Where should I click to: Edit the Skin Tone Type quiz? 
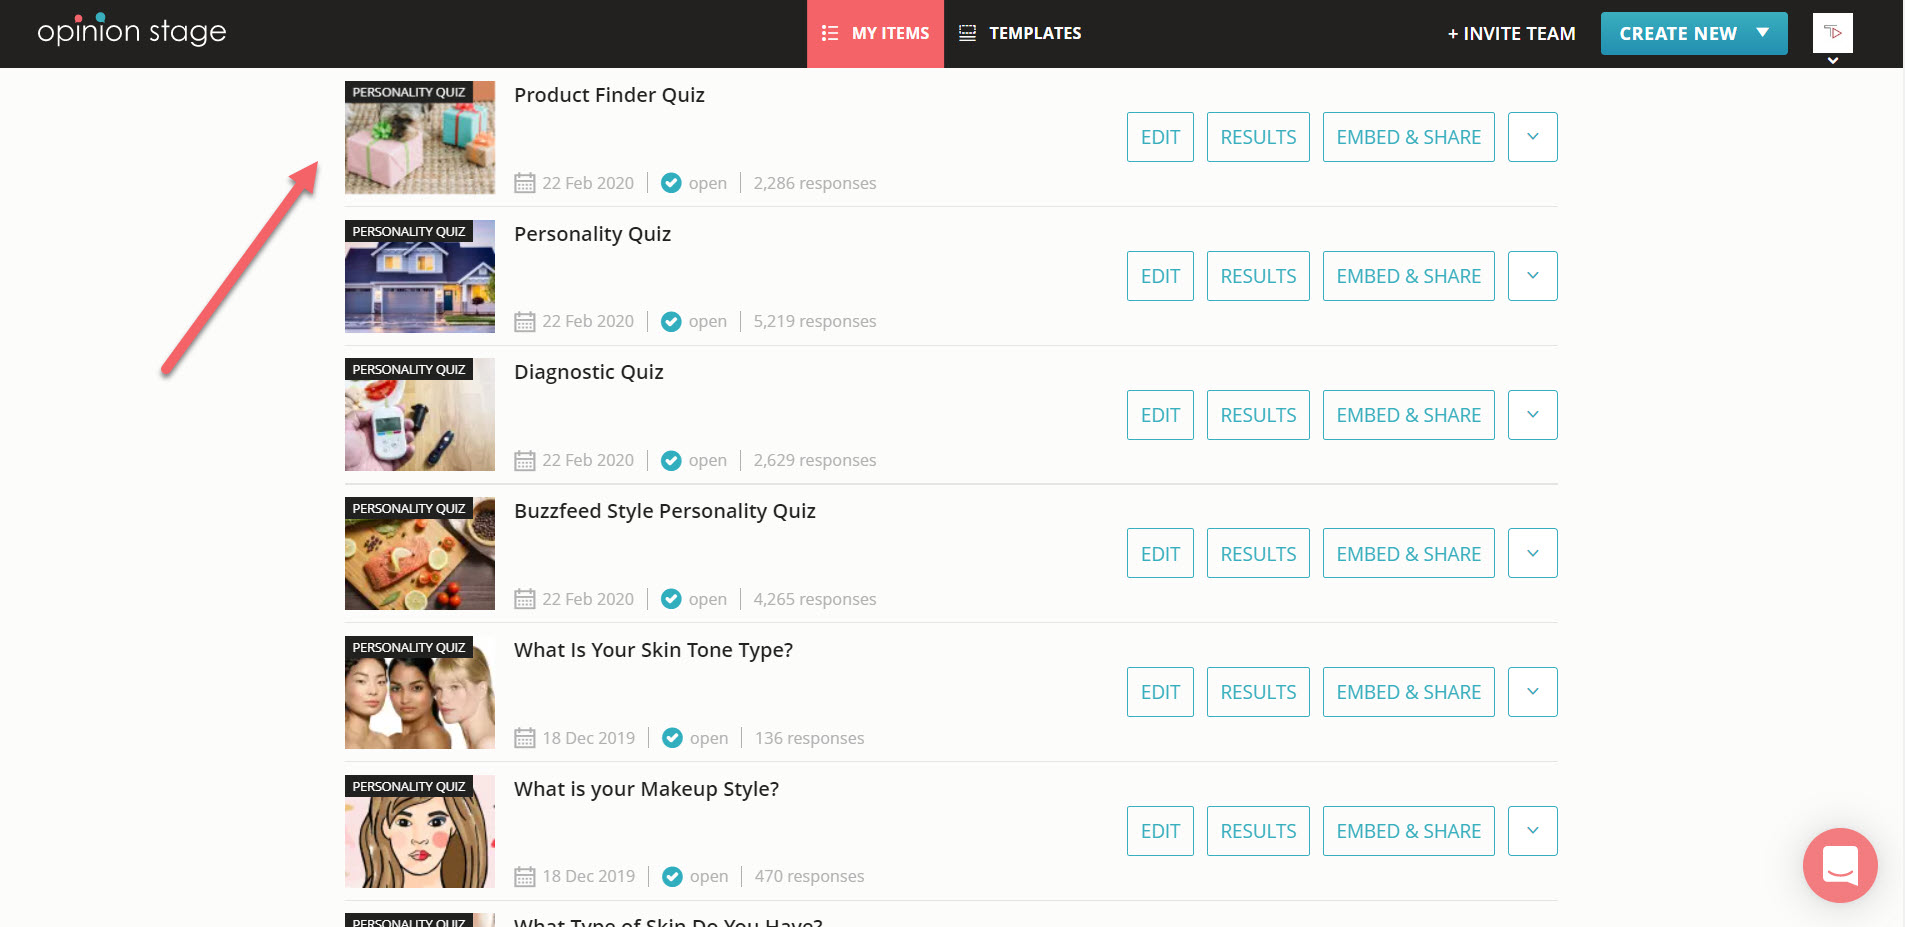point(1160,692)
